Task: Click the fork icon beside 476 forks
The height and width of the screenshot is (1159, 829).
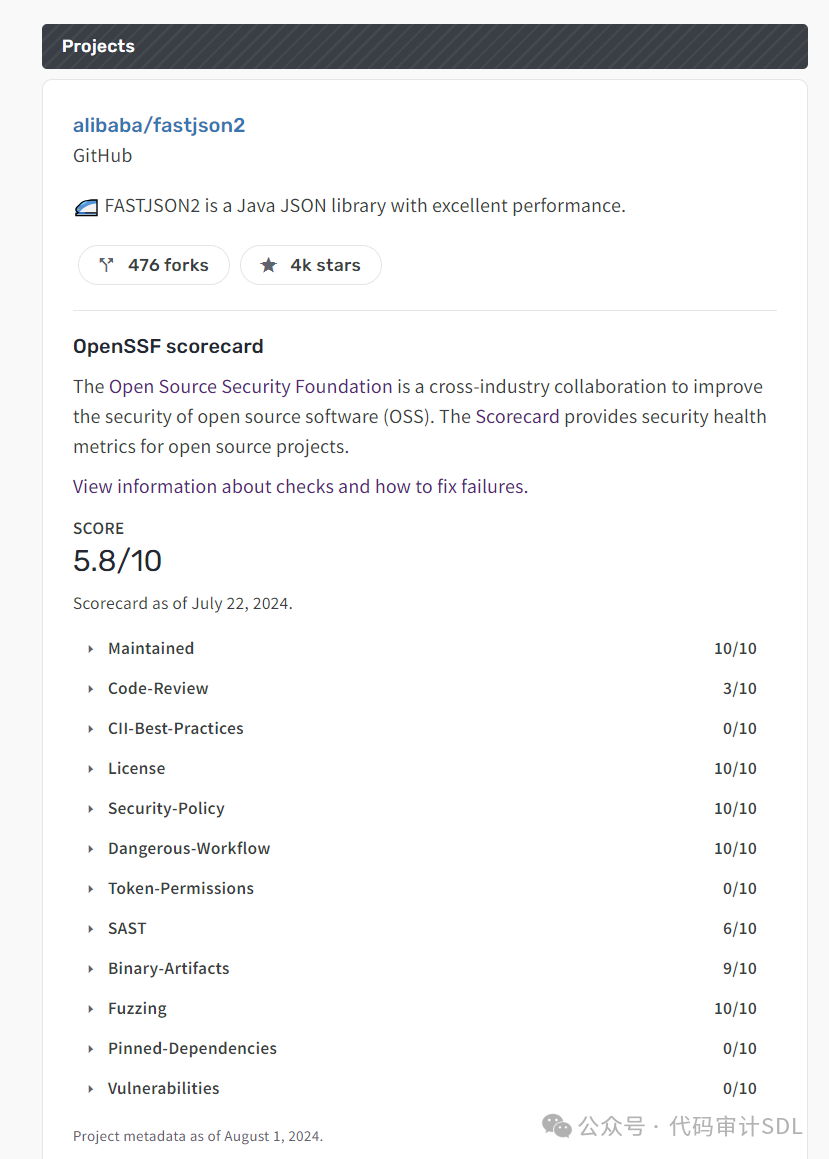Action: [x=106, y=265]
